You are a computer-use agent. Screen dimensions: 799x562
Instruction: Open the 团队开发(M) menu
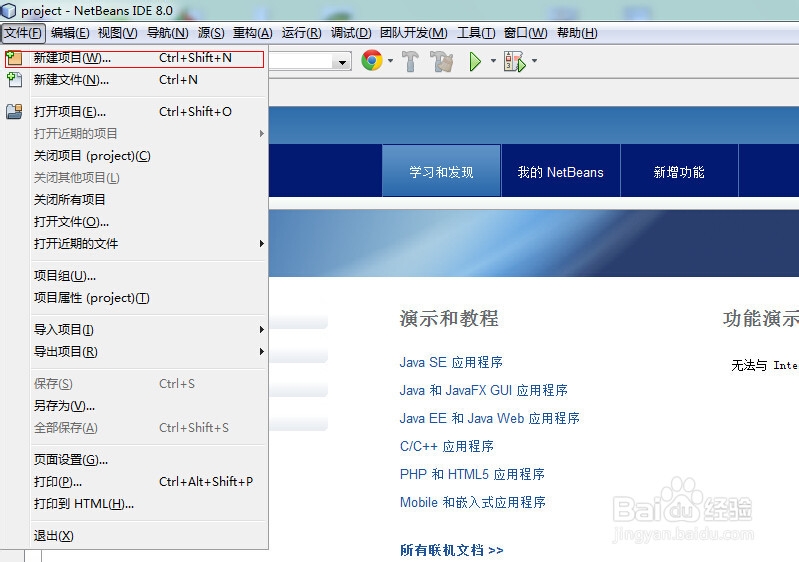tap(414, 33)
